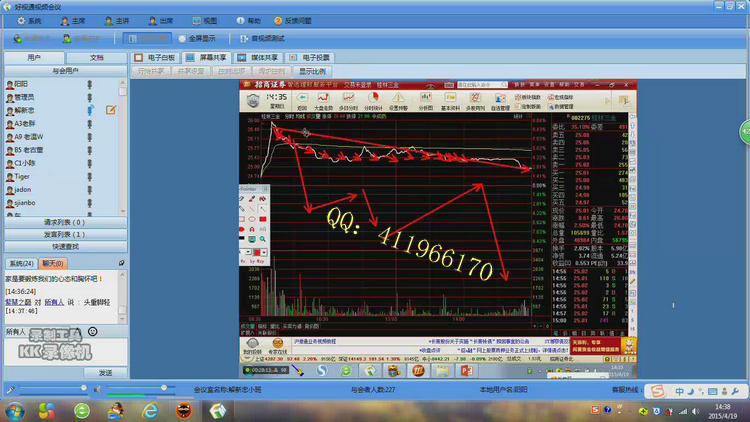This screenshot has width=750, height=422.
Task: Click the emoji smiley icon in chat
Action: 93,331
